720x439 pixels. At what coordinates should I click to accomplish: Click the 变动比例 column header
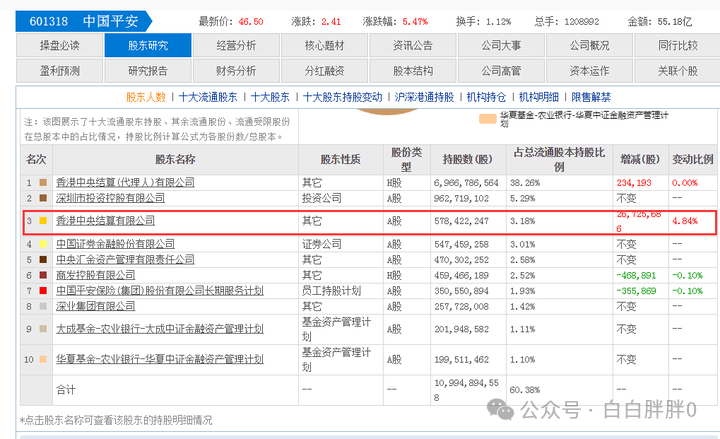click(x=692, y=160)
